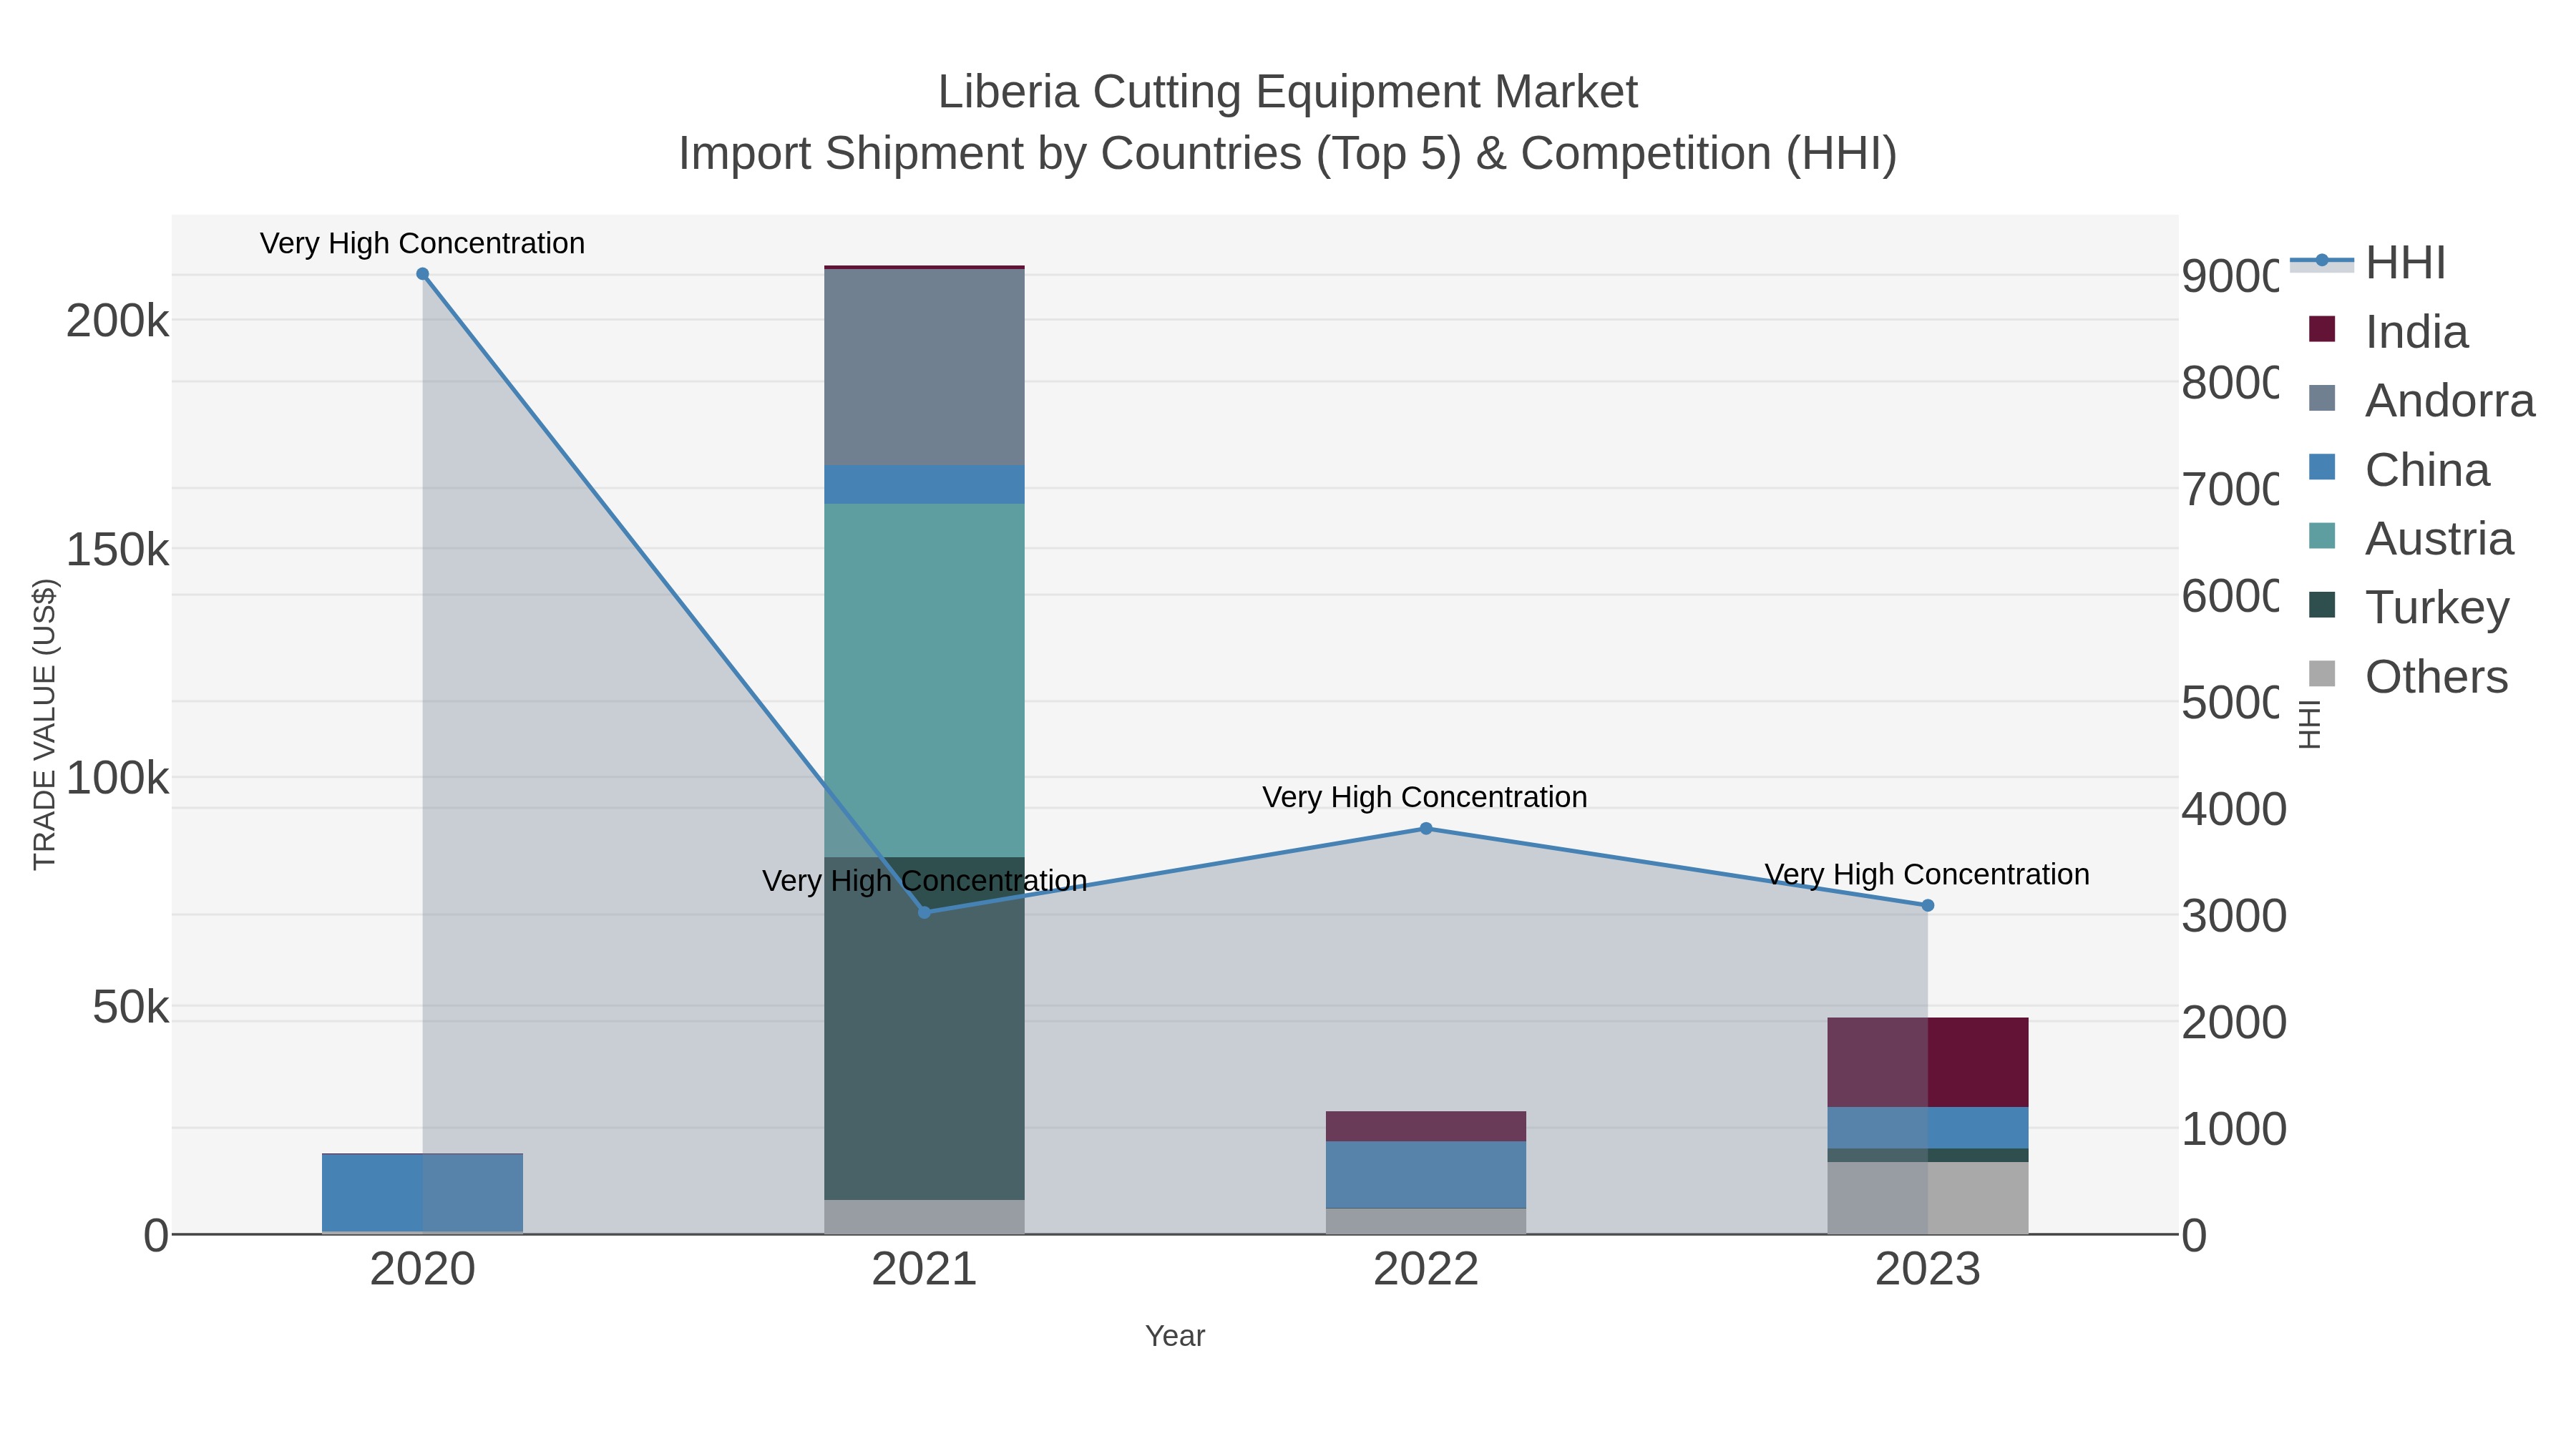The height and width of the screenshot is (1449, 2576).
Task: Click the 2022 HHI data point
Action: click(1426, 829)
